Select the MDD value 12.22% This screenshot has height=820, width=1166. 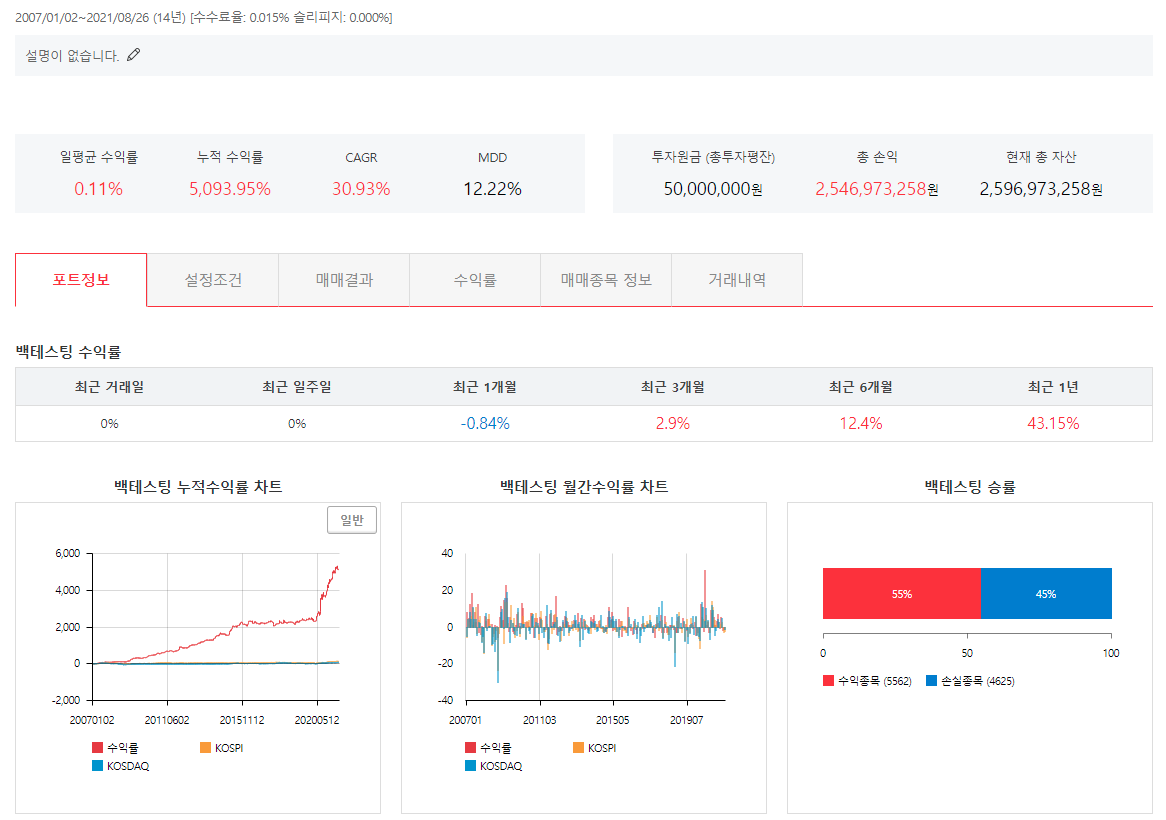[x=492, y=189]
